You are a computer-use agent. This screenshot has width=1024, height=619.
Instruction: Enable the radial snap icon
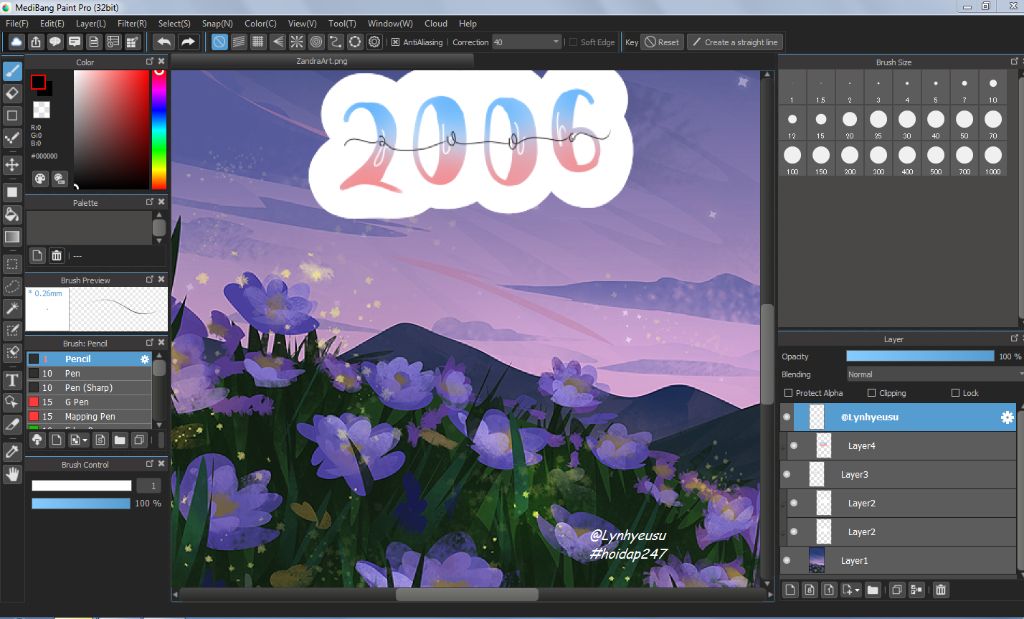point(296,42)
